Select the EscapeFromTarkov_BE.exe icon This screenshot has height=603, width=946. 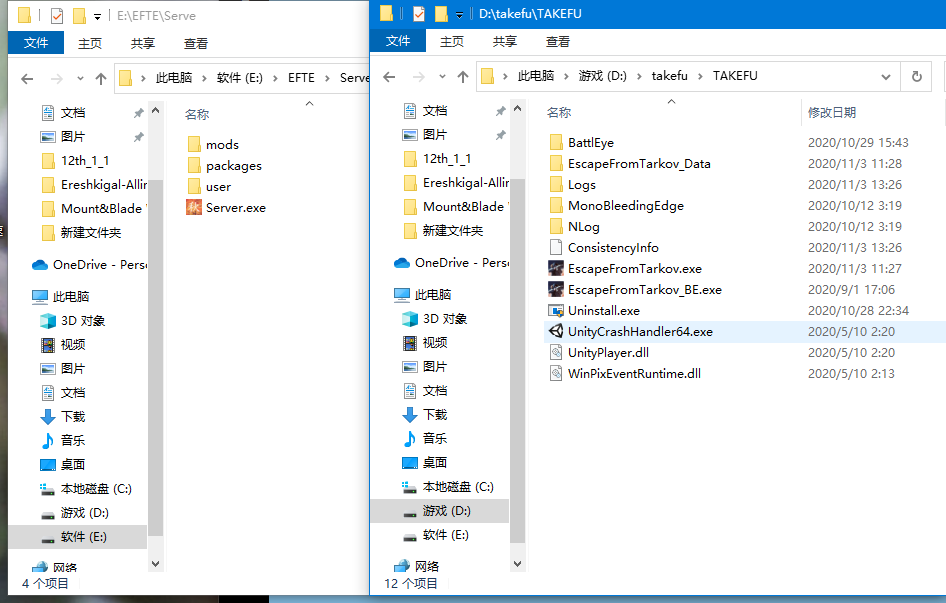(556, 290)
